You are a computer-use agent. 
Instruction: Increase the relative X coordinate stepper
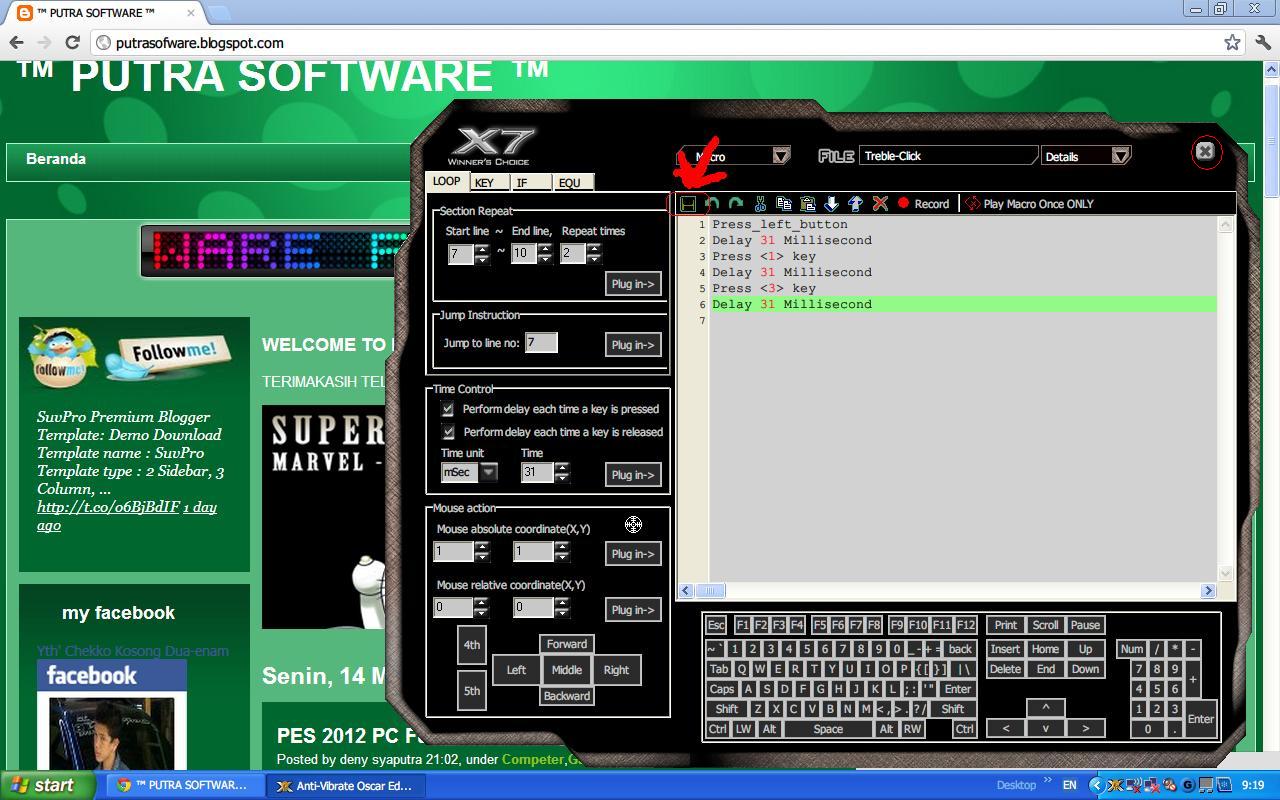click(482, 602)
